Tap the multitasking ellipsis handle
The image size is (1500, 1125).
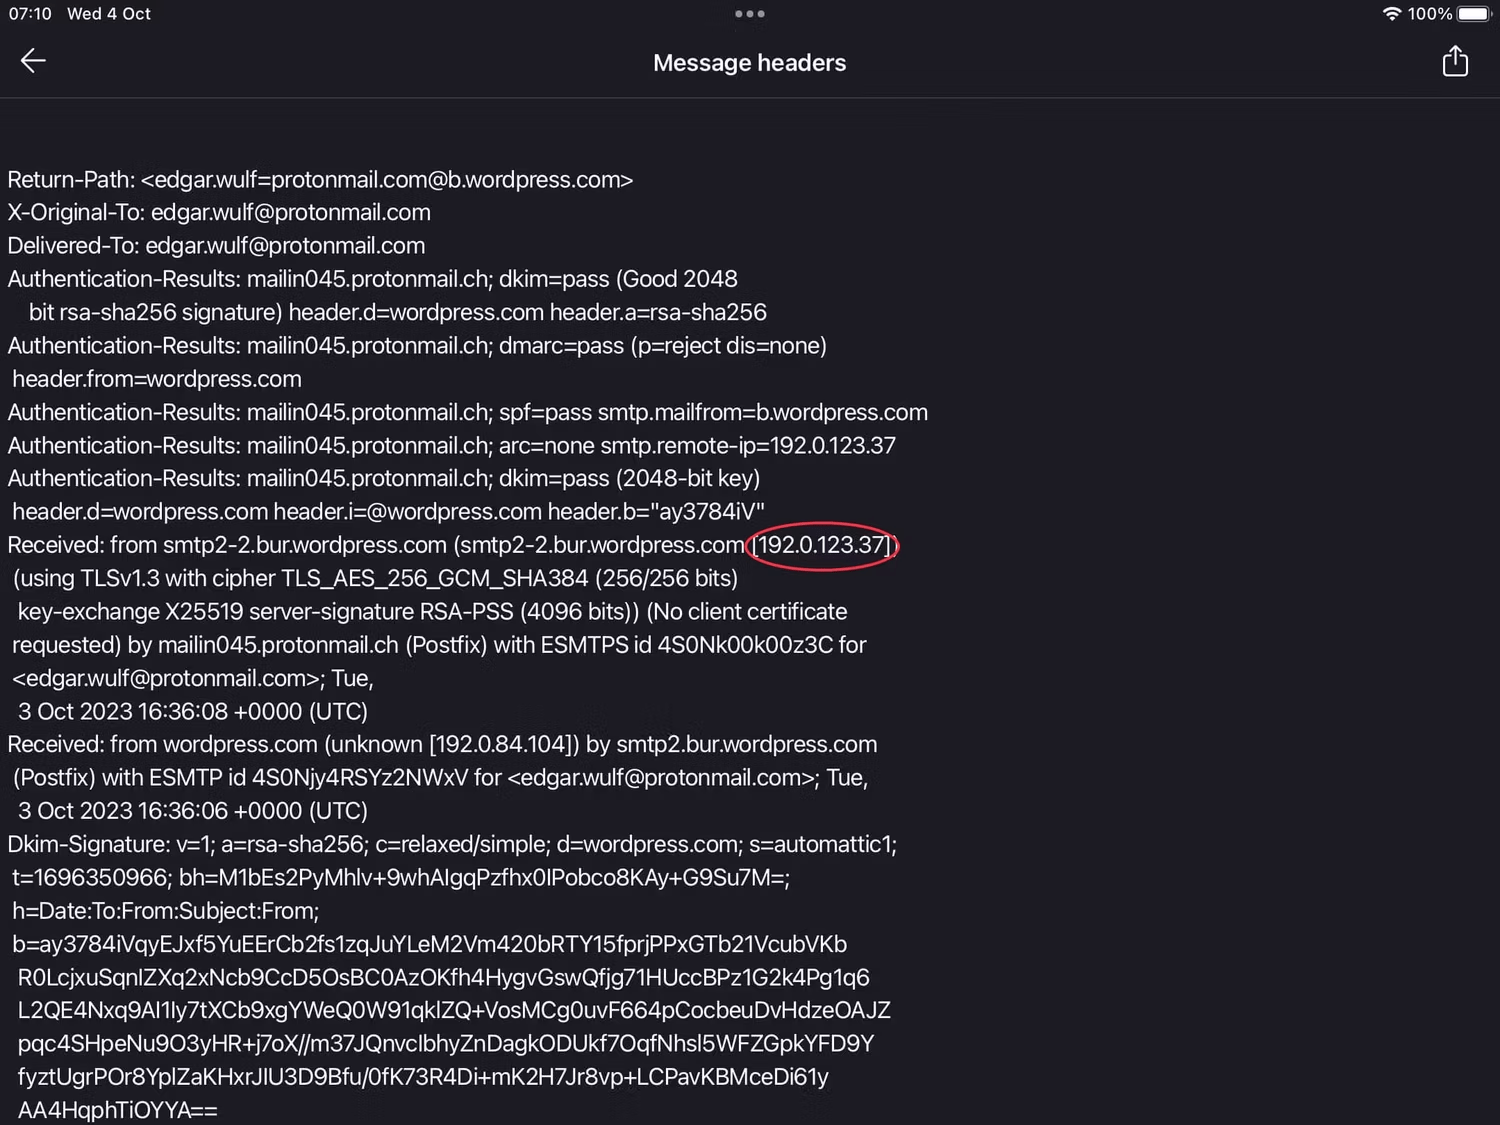[x=749, y=14]
